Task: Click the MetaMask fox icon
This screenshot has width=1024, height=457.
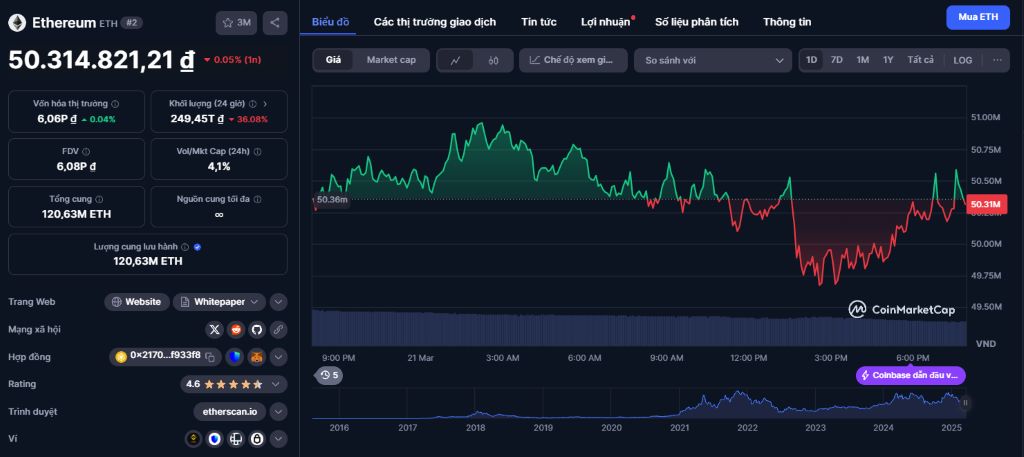Action: pyautogui.click(x=257, y=357)
